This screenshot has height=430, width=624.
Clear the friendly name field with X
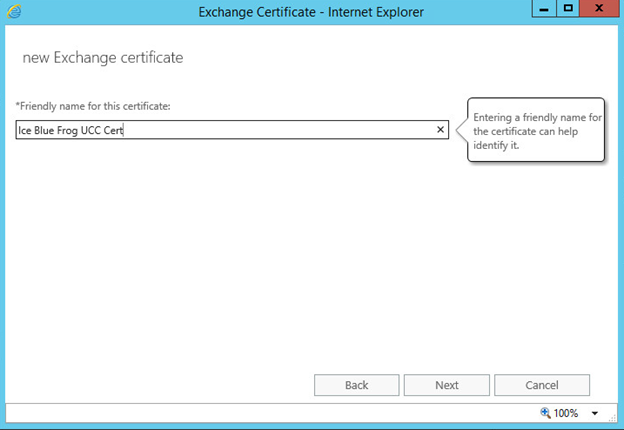(x=440, y=130)
